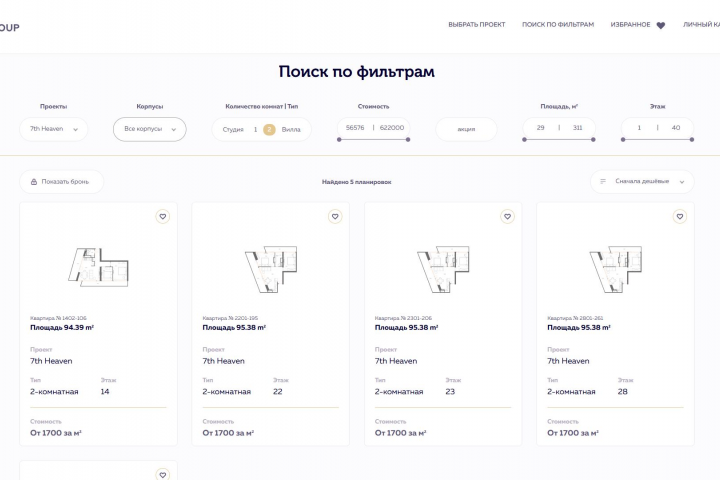Click the Поиск по фильтрам heading
Image resolution: width=720 pixels, height=480 pixels.
tap(356, 72)
